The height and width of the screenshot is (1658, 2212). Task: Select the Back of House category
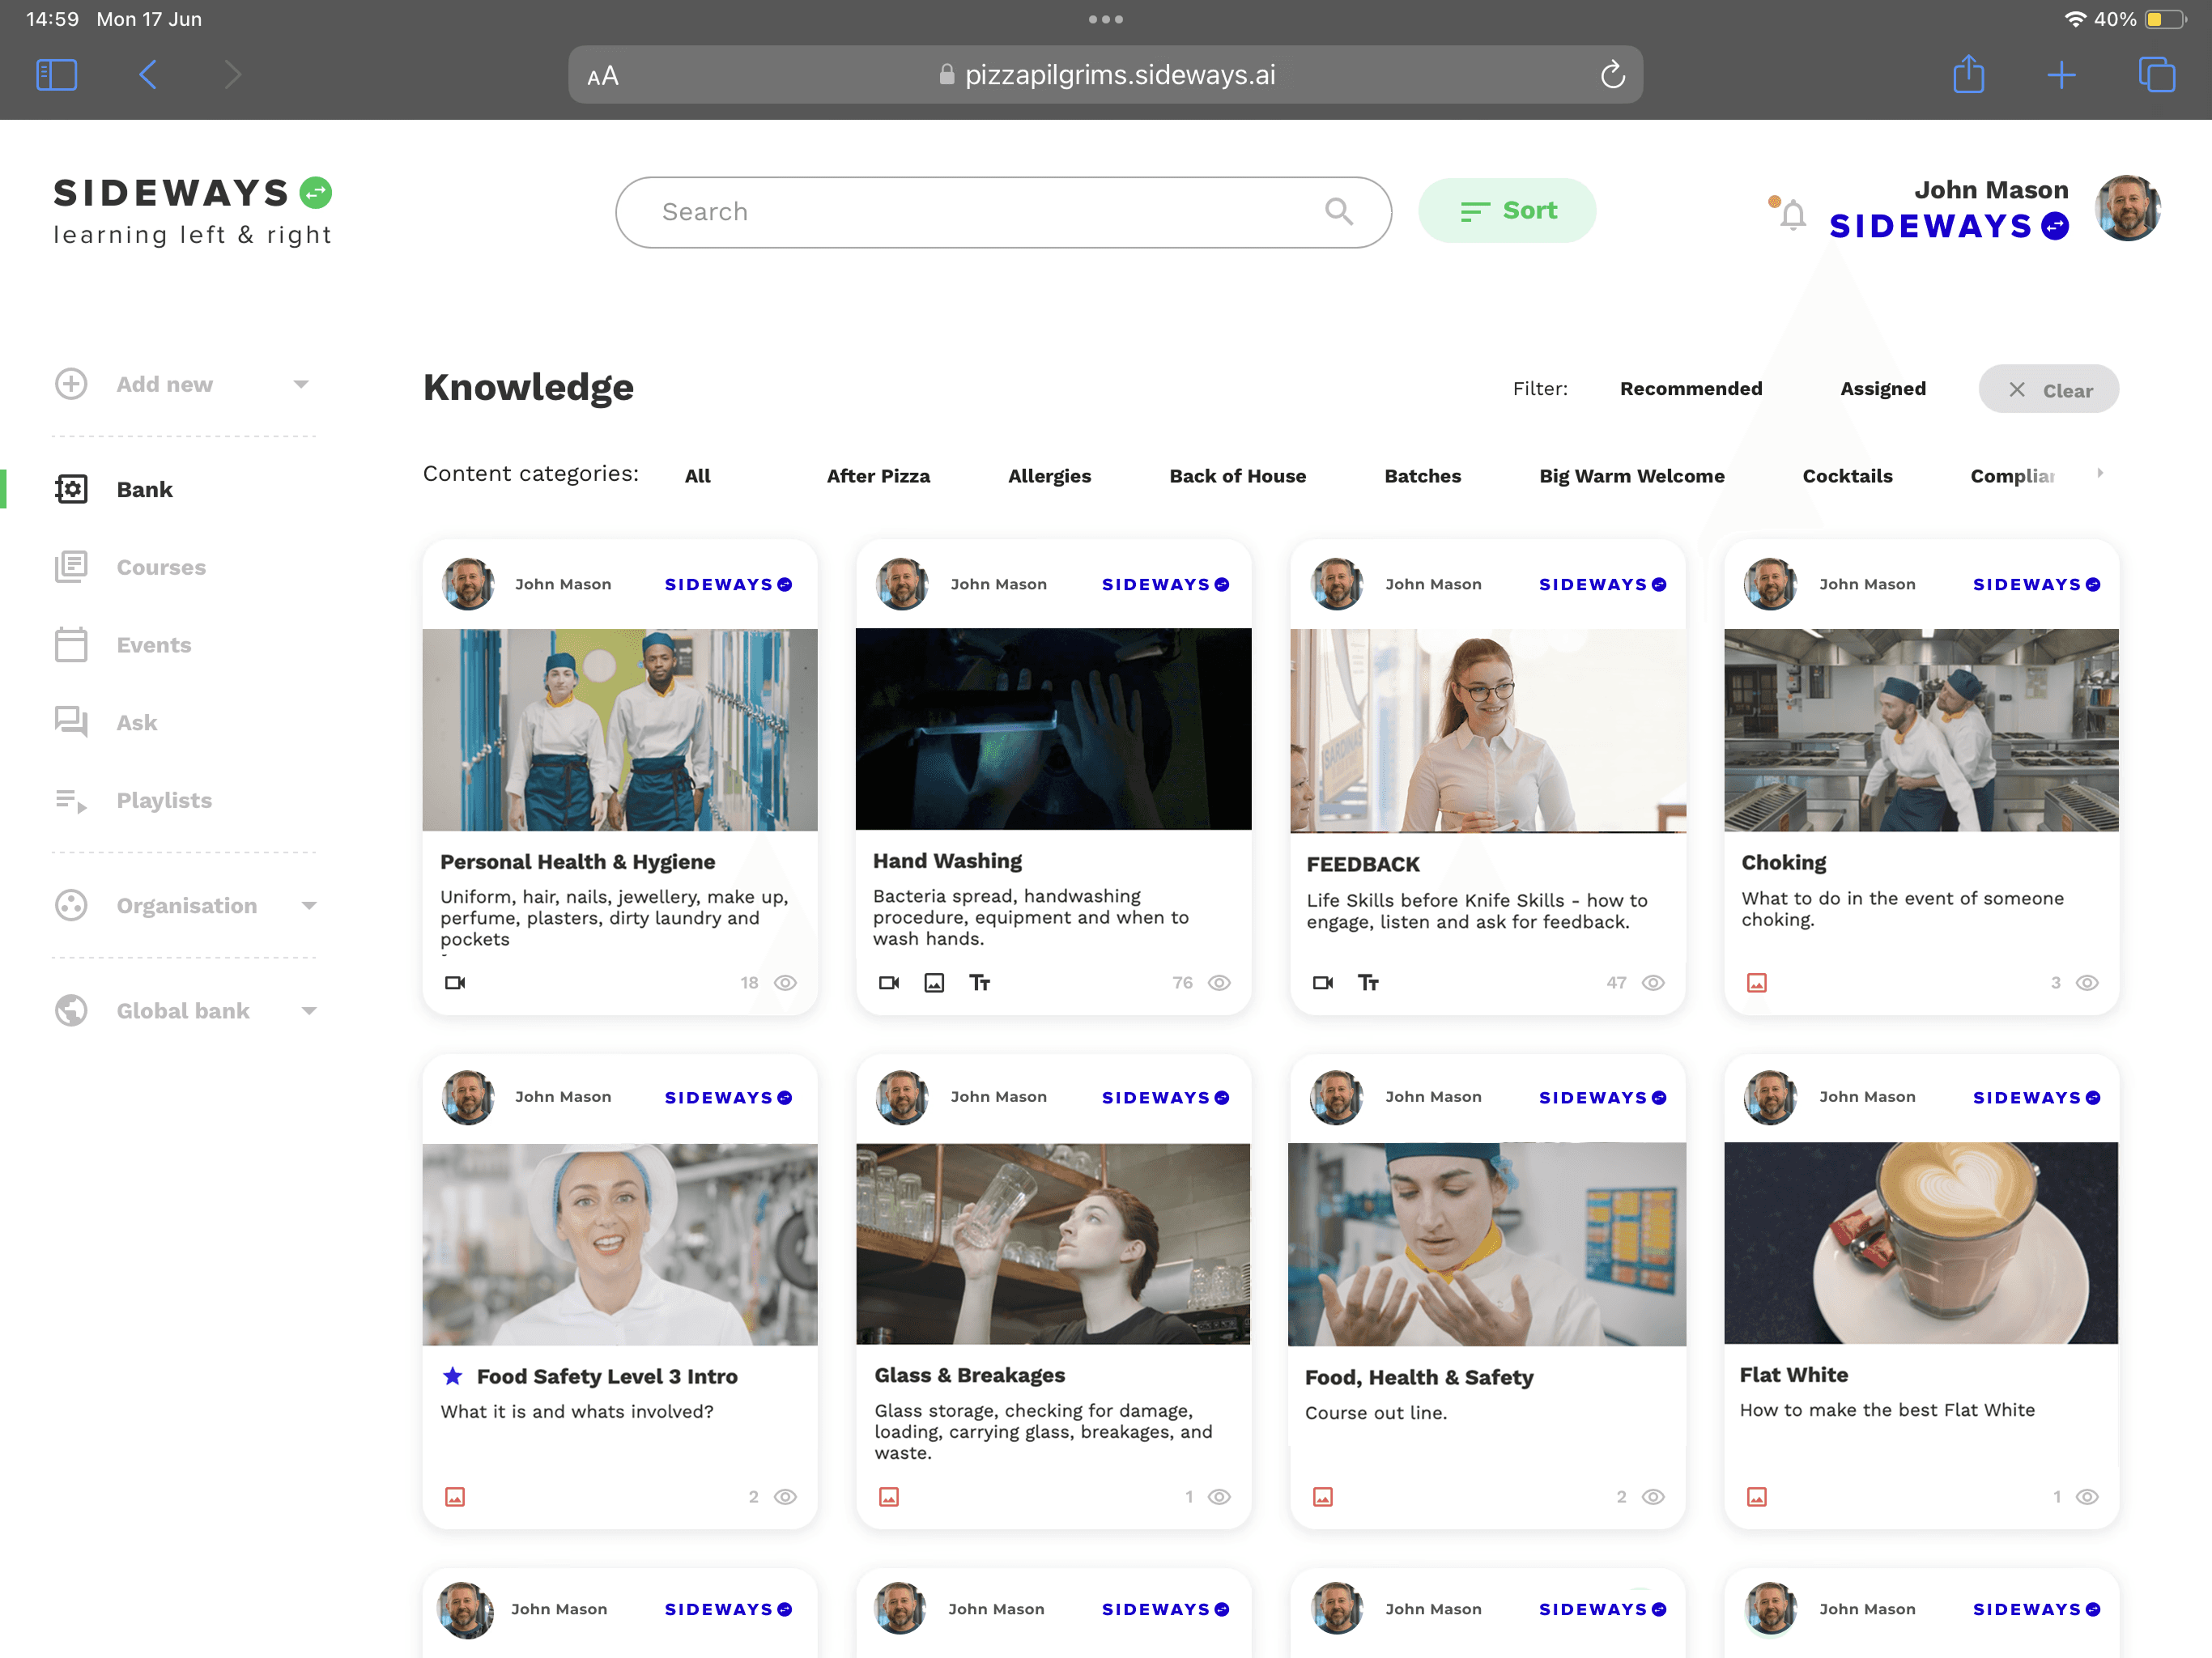1237,476
